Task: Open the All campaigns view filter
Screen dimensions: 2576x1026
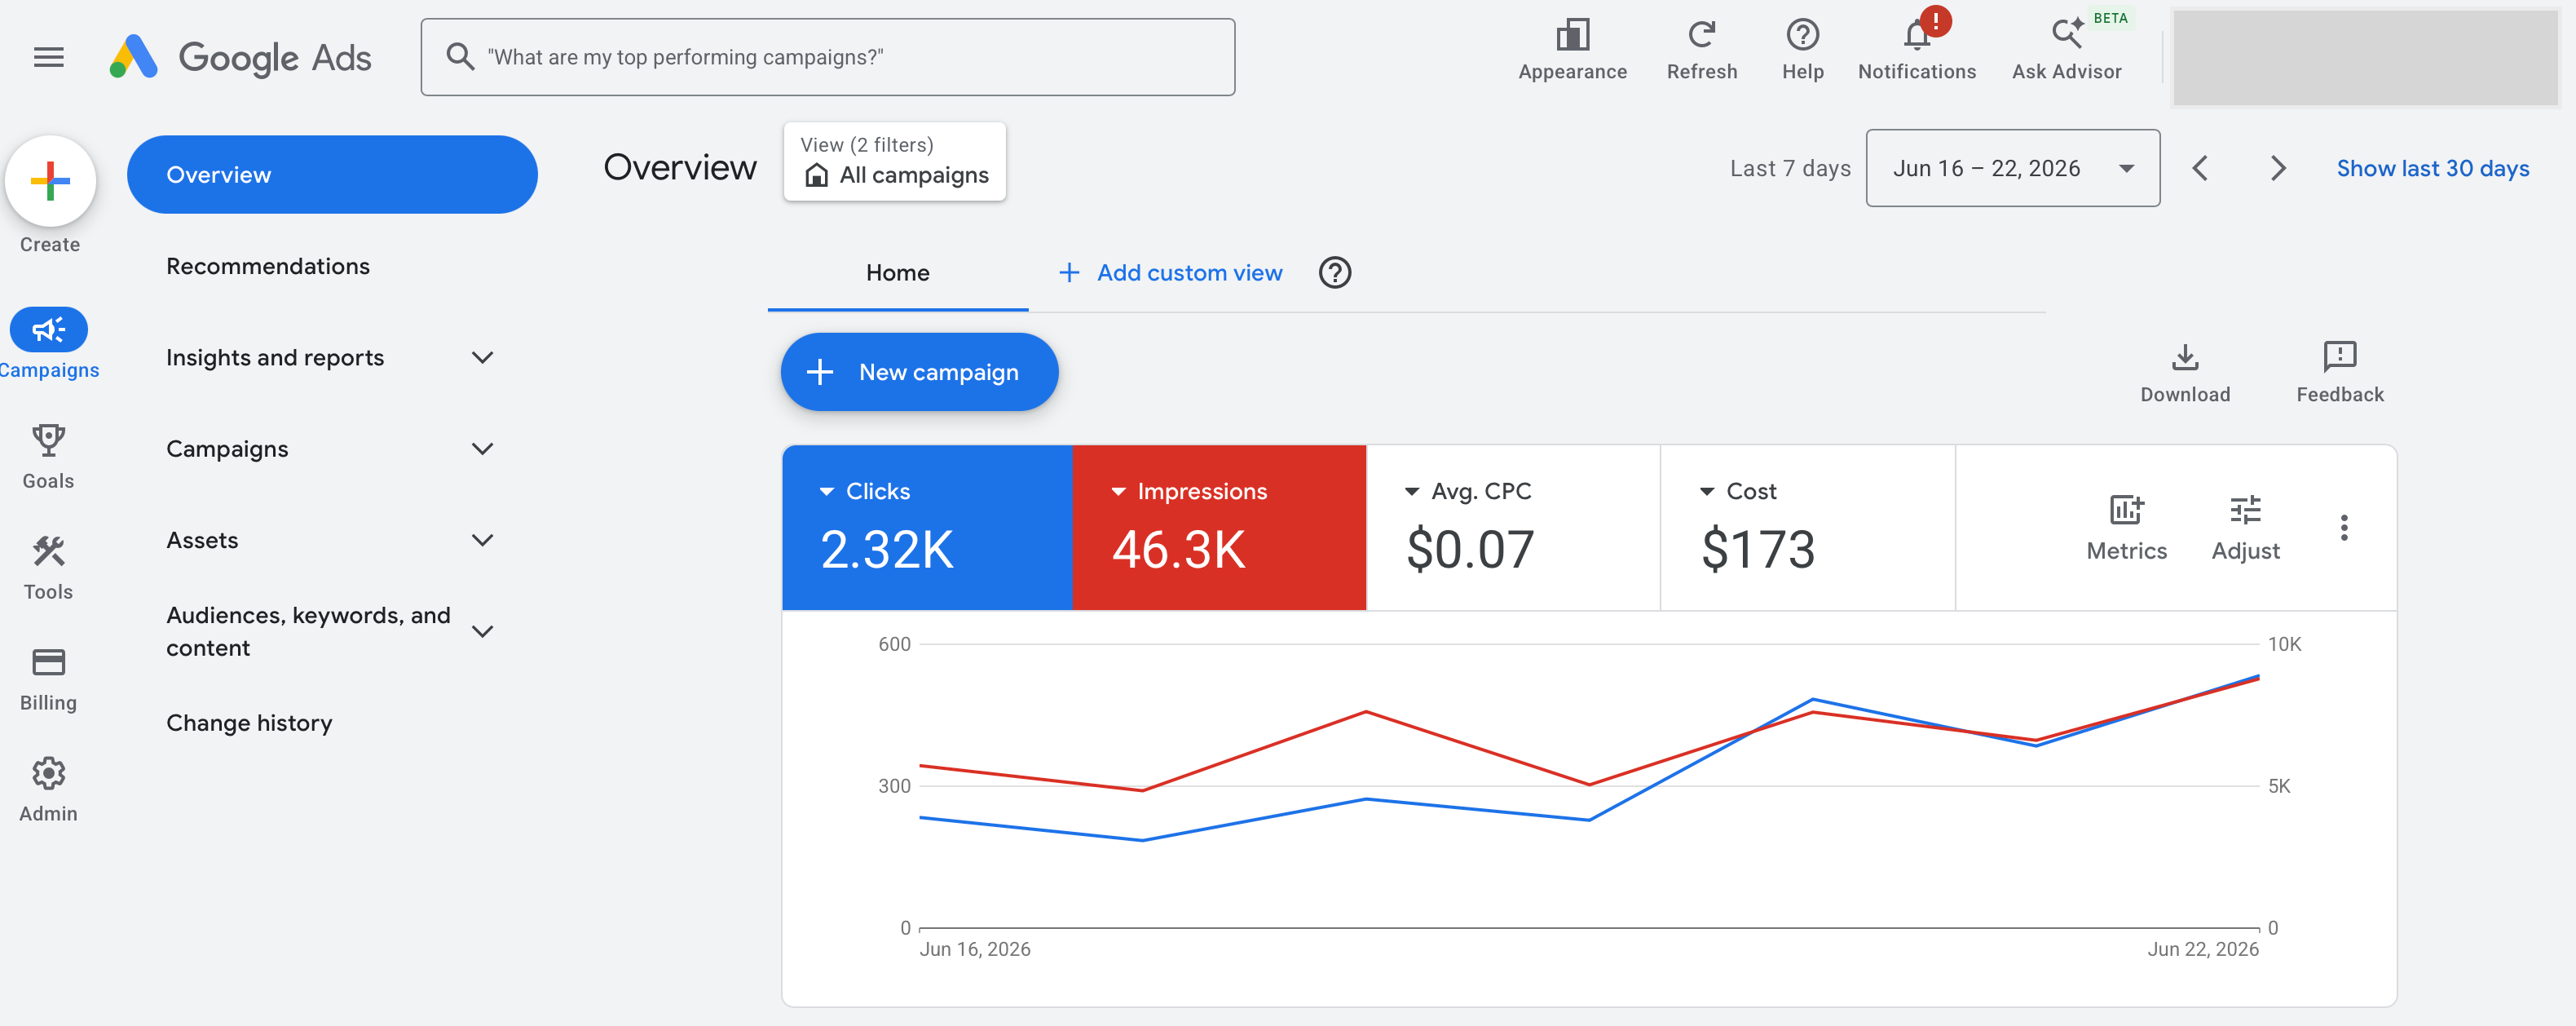Action: (894, 162)
